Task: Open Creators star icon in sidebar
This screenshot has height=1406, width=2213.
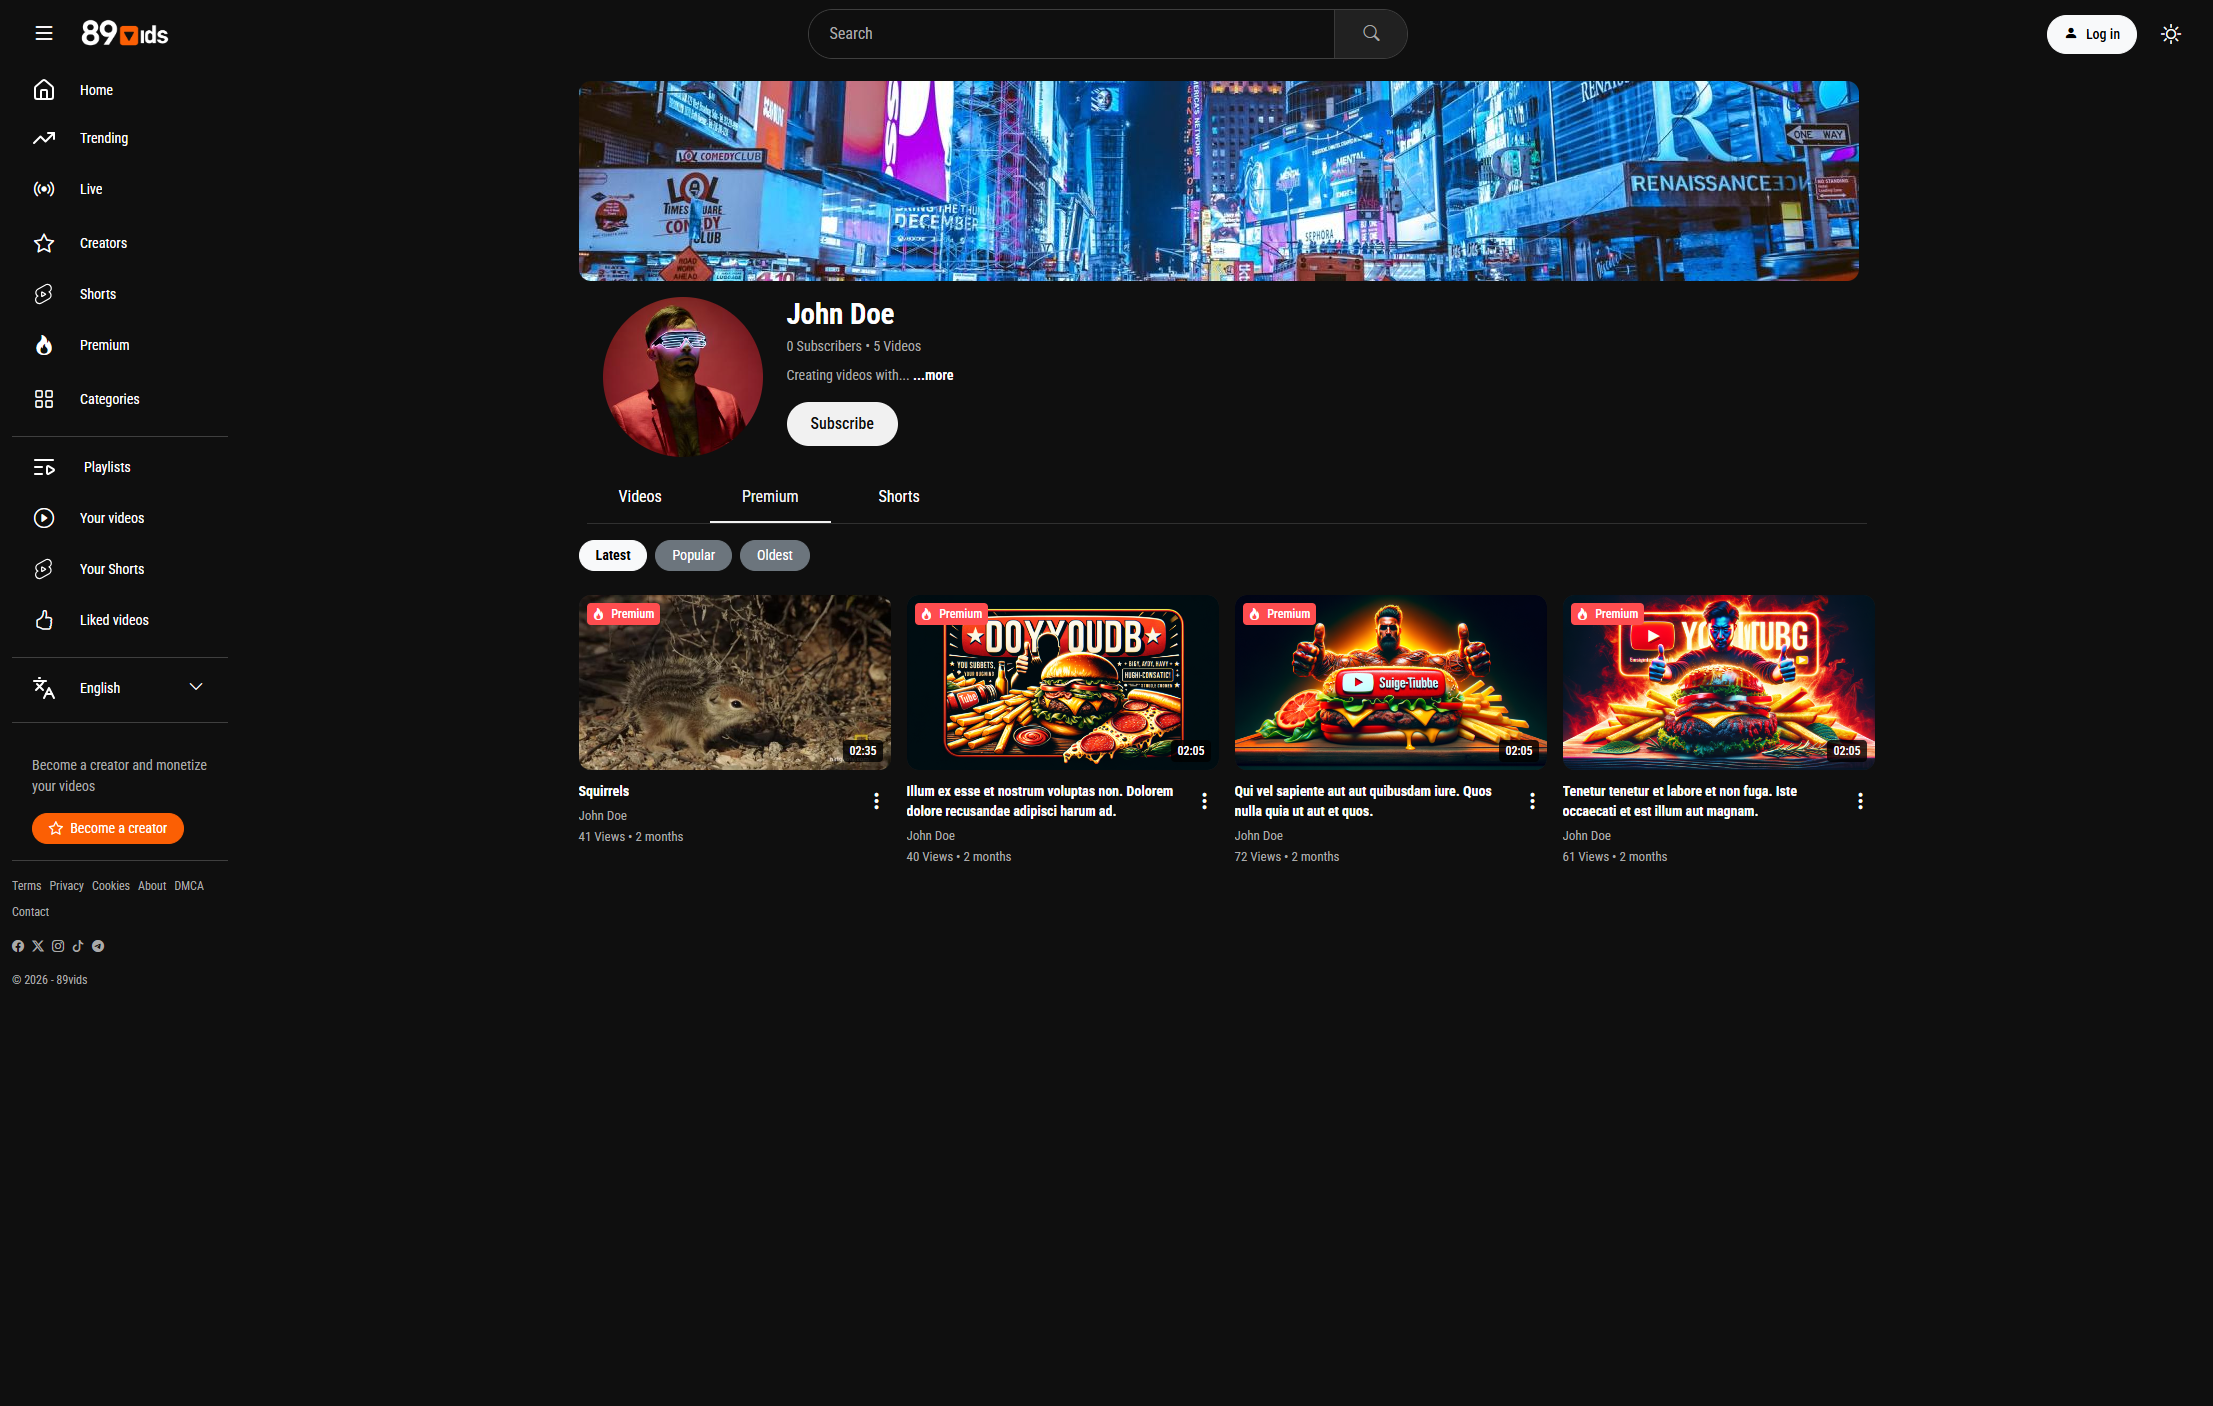Action: click(44, 243)
